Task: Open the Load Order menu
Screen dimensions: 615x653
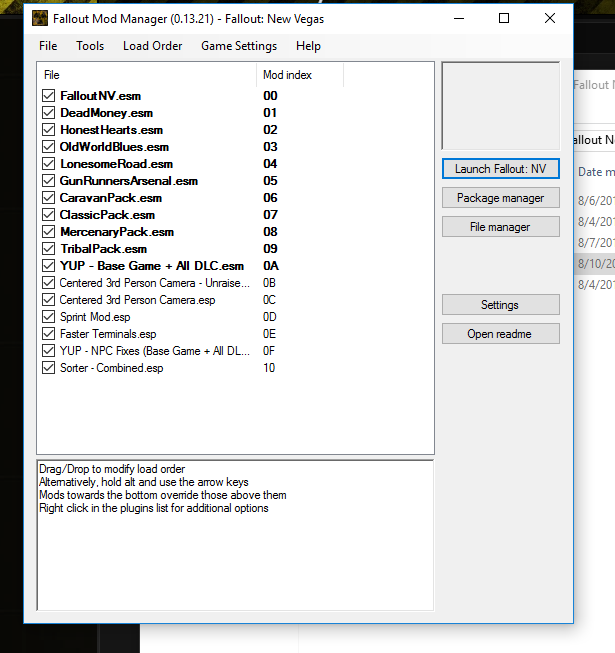Action: (x=152, y=46)
